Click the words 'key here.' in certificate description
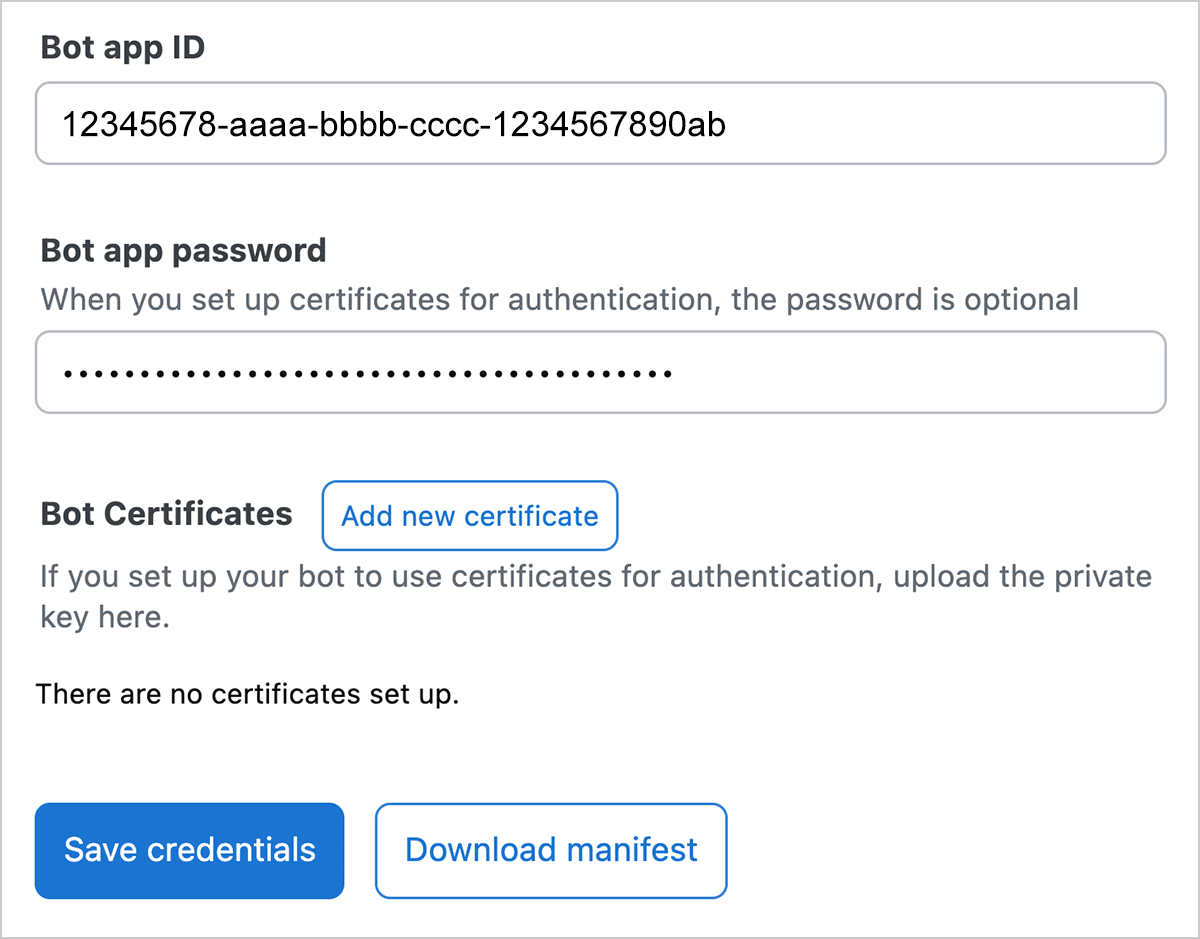 click(x=104, y=617)
